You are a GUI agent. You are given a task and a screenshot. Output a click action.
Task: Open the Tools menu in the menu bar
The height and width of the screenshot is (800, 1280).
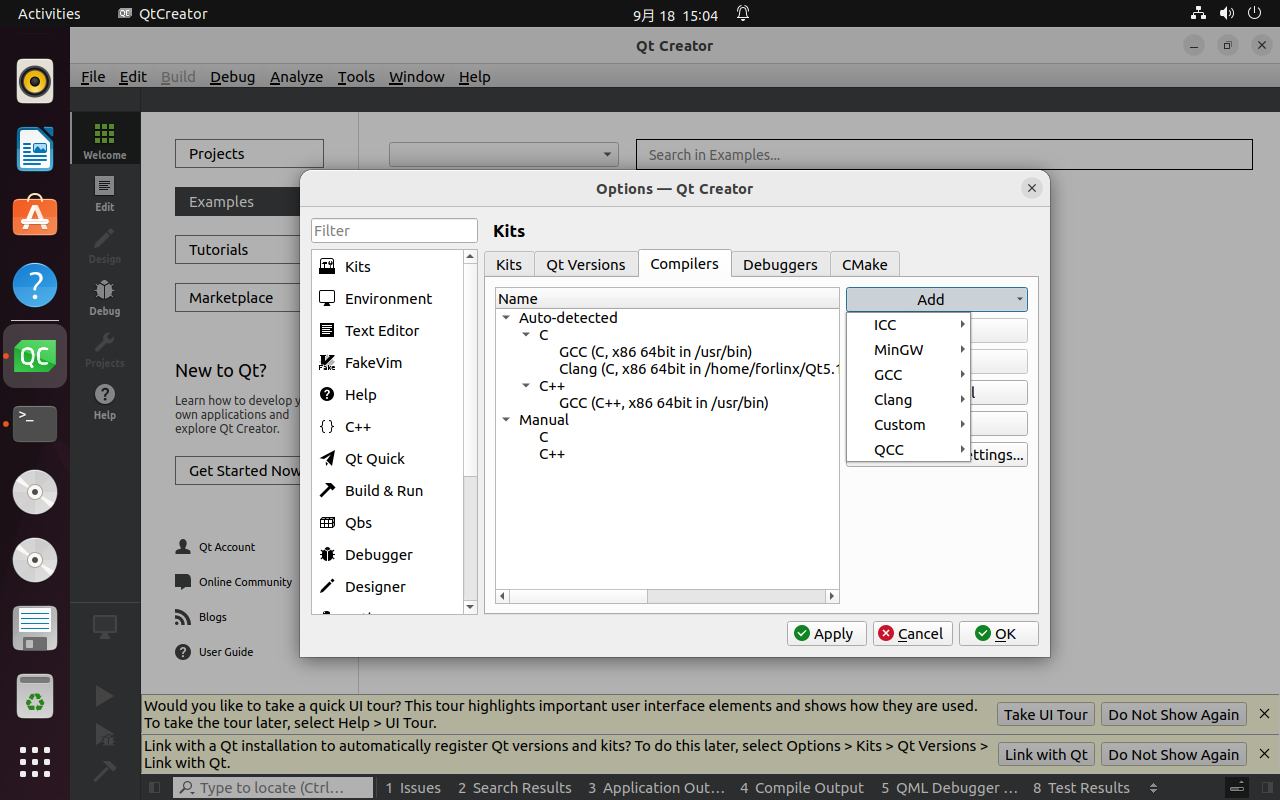[356, 77]
